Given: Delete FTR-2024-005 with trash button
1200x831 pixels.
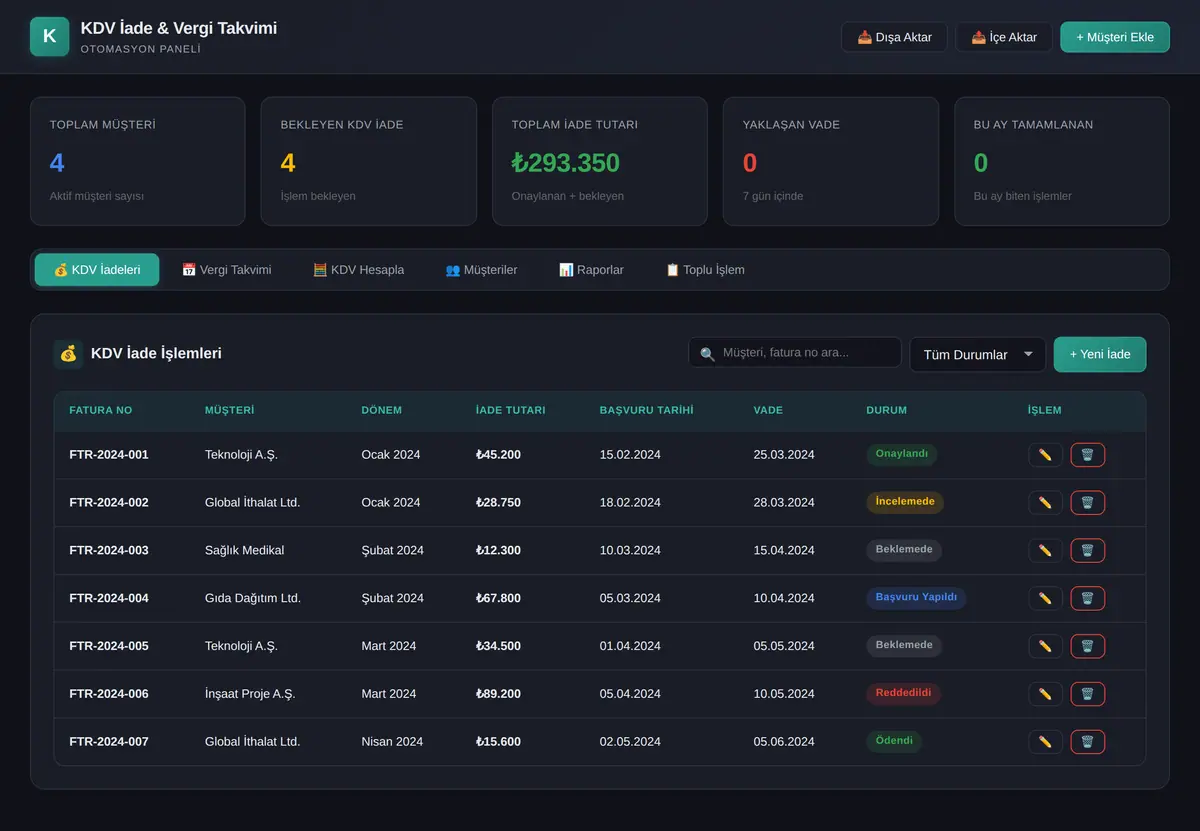Looking at the screenshot, I should click(x=1087, y=646).
